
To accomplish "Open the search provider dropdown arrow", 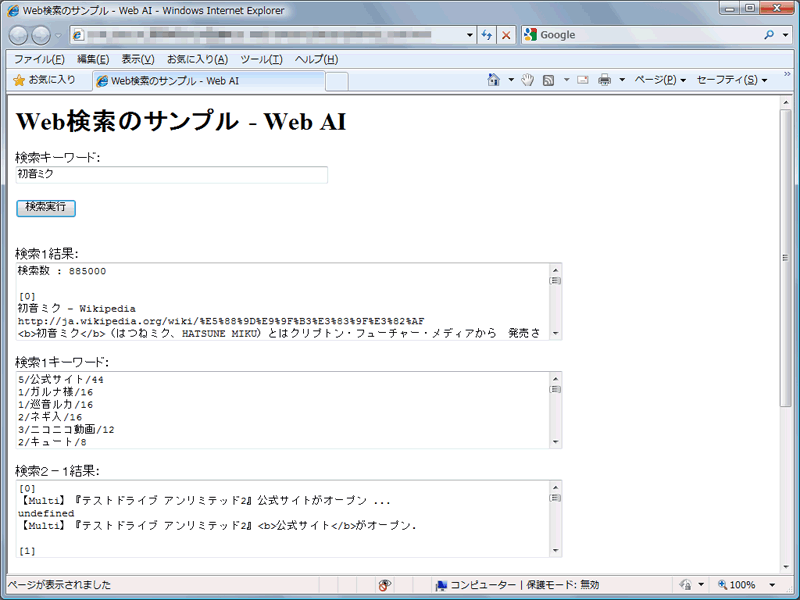I will click(x=785, y=35).
